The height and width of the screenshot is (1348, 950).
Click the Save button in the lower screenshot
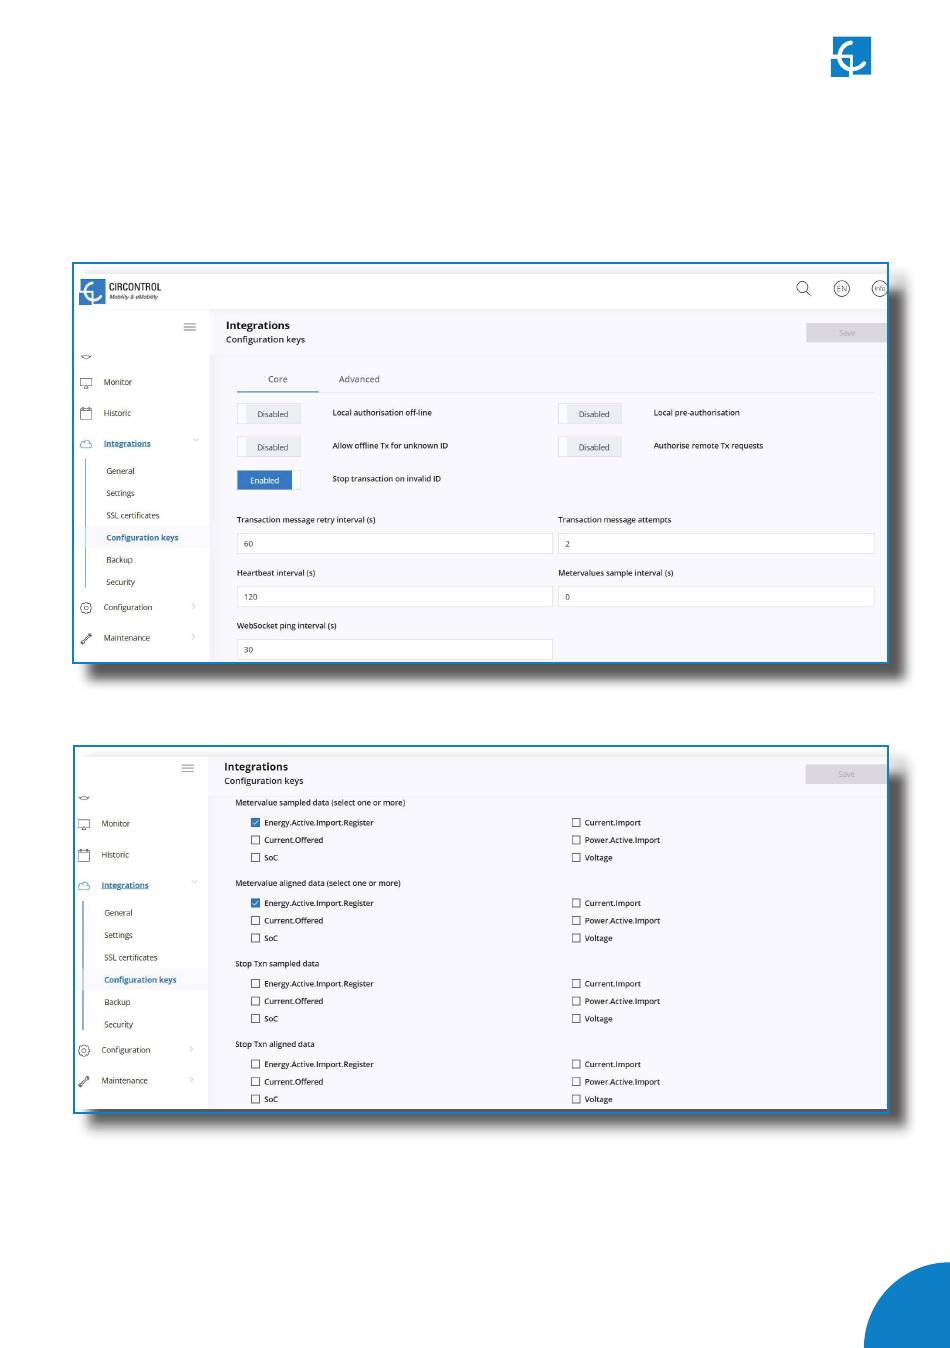pos(846,774)
